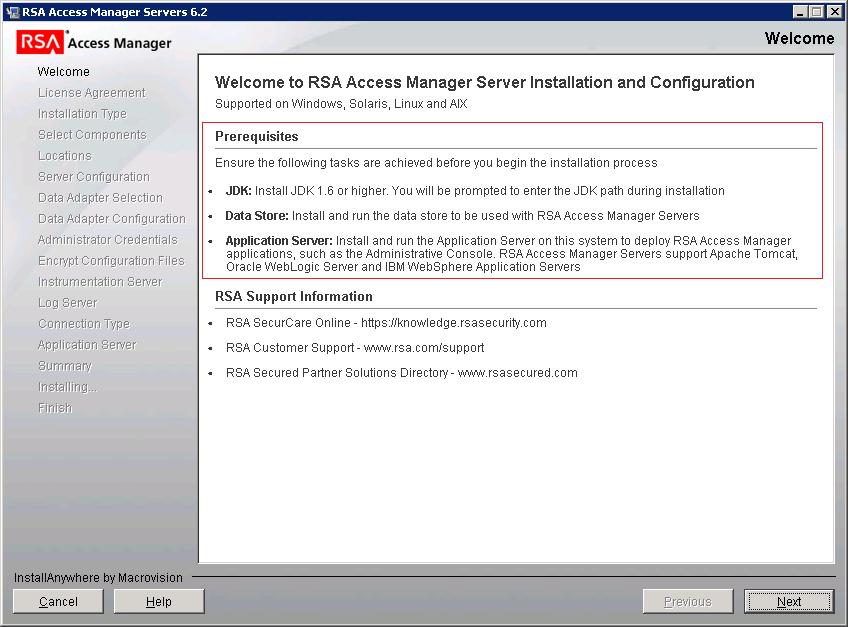Open the Help dialog
The height and width of the screenshot is (627, 848).
(158, 601)
